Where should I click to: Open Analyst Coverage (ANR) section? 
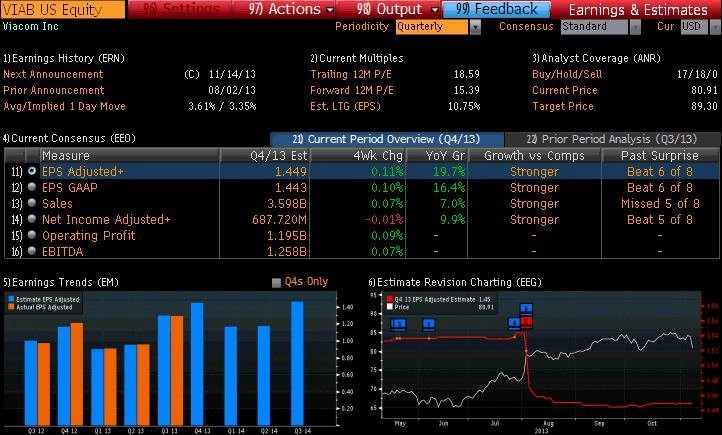[596, 58]
